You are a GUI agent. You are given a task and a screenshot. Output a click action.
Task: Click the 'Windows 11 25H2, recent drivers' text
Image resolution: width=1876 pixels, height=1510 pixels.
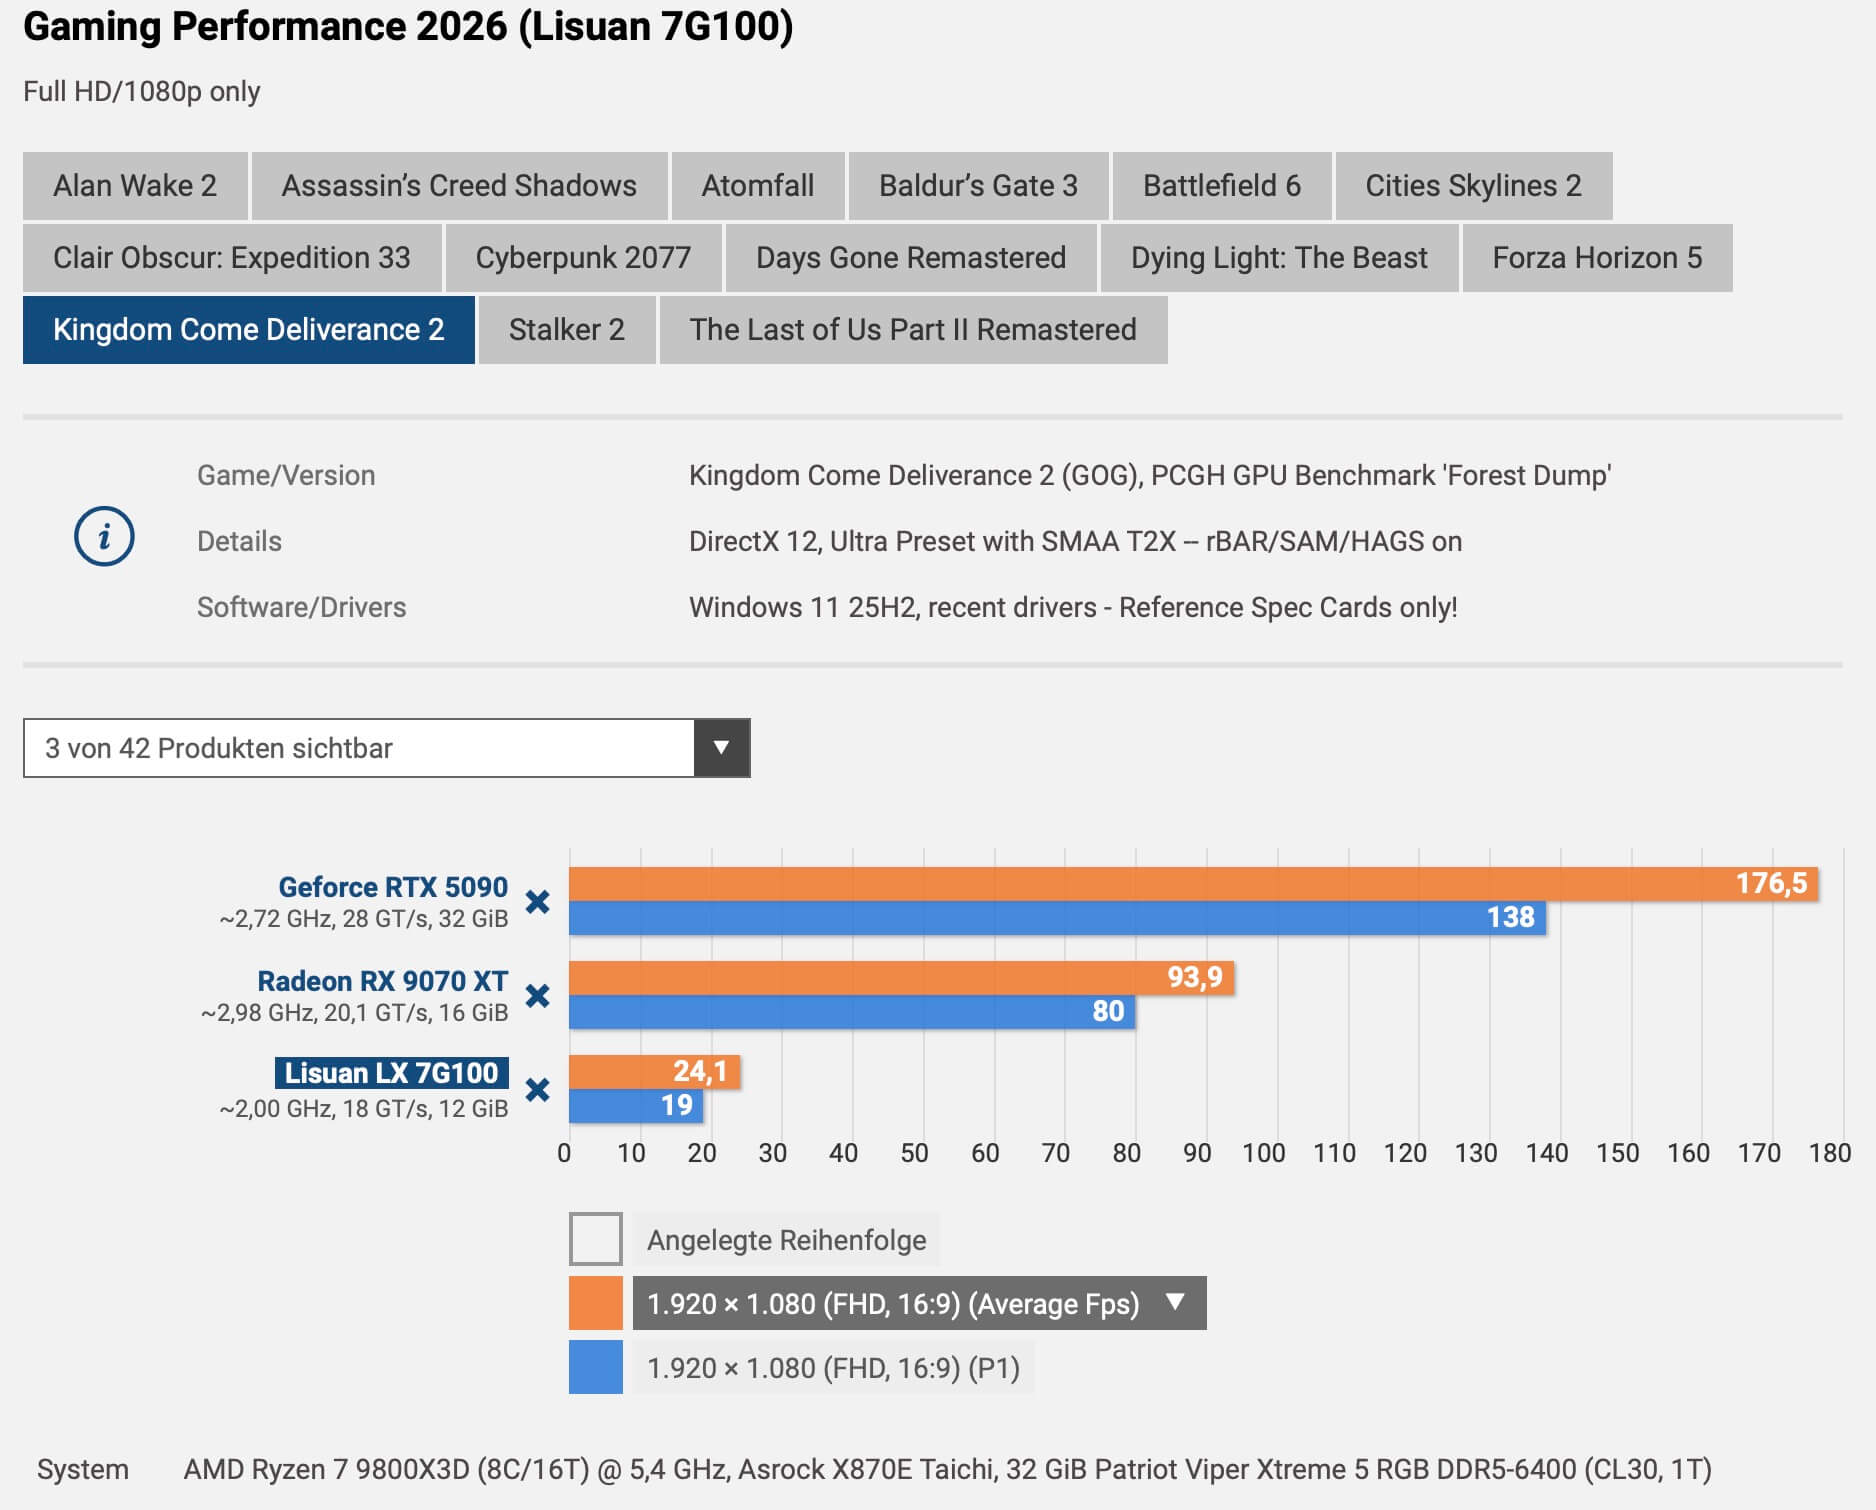[1073, 607]
